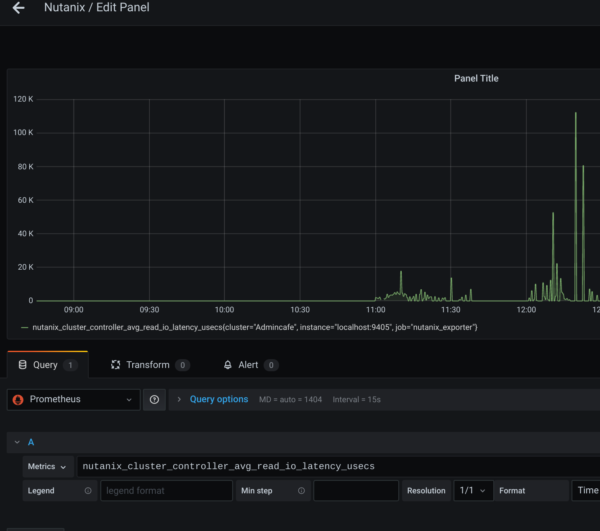Collapse query A row
The width and height of the screenshot is (600, 531).
(17, 442)
